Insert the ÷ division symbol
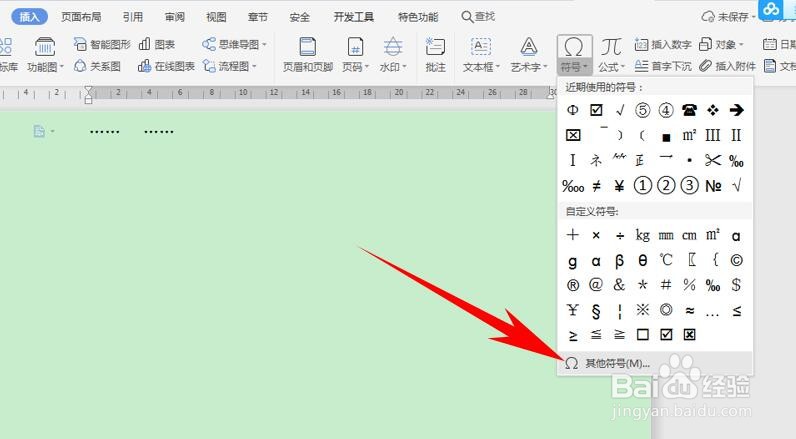 (x=619, y=235)
